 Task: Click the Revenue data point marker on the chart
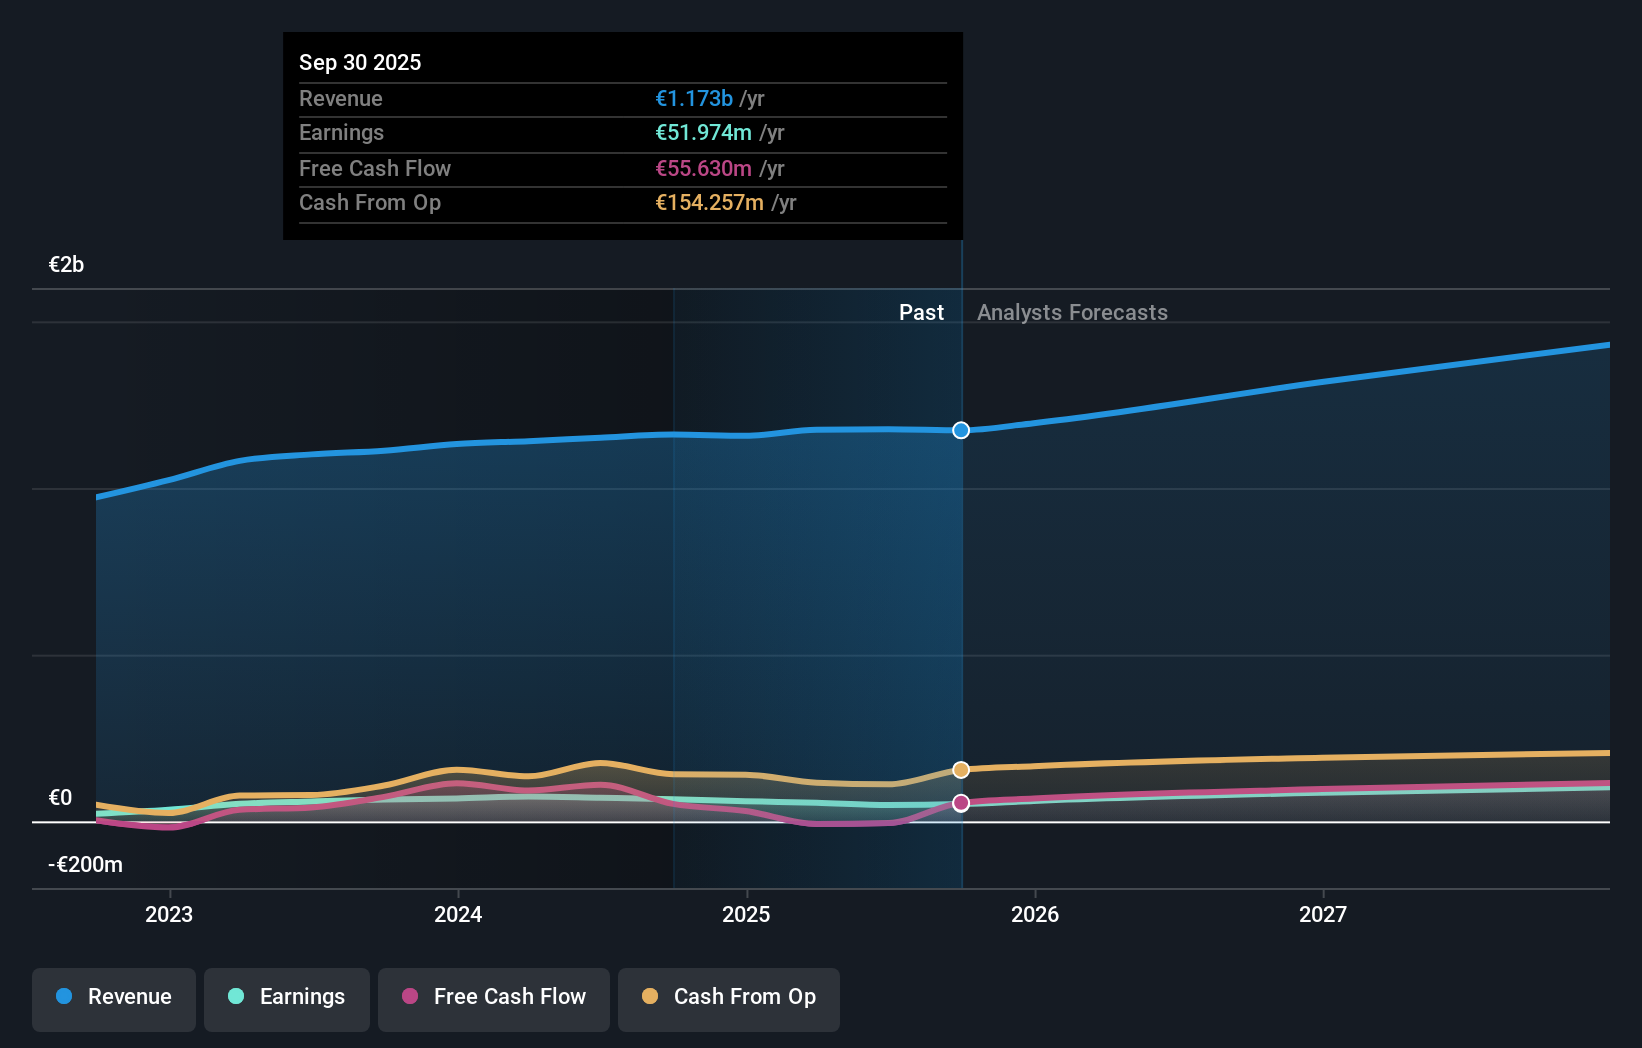tap(961, 430)
